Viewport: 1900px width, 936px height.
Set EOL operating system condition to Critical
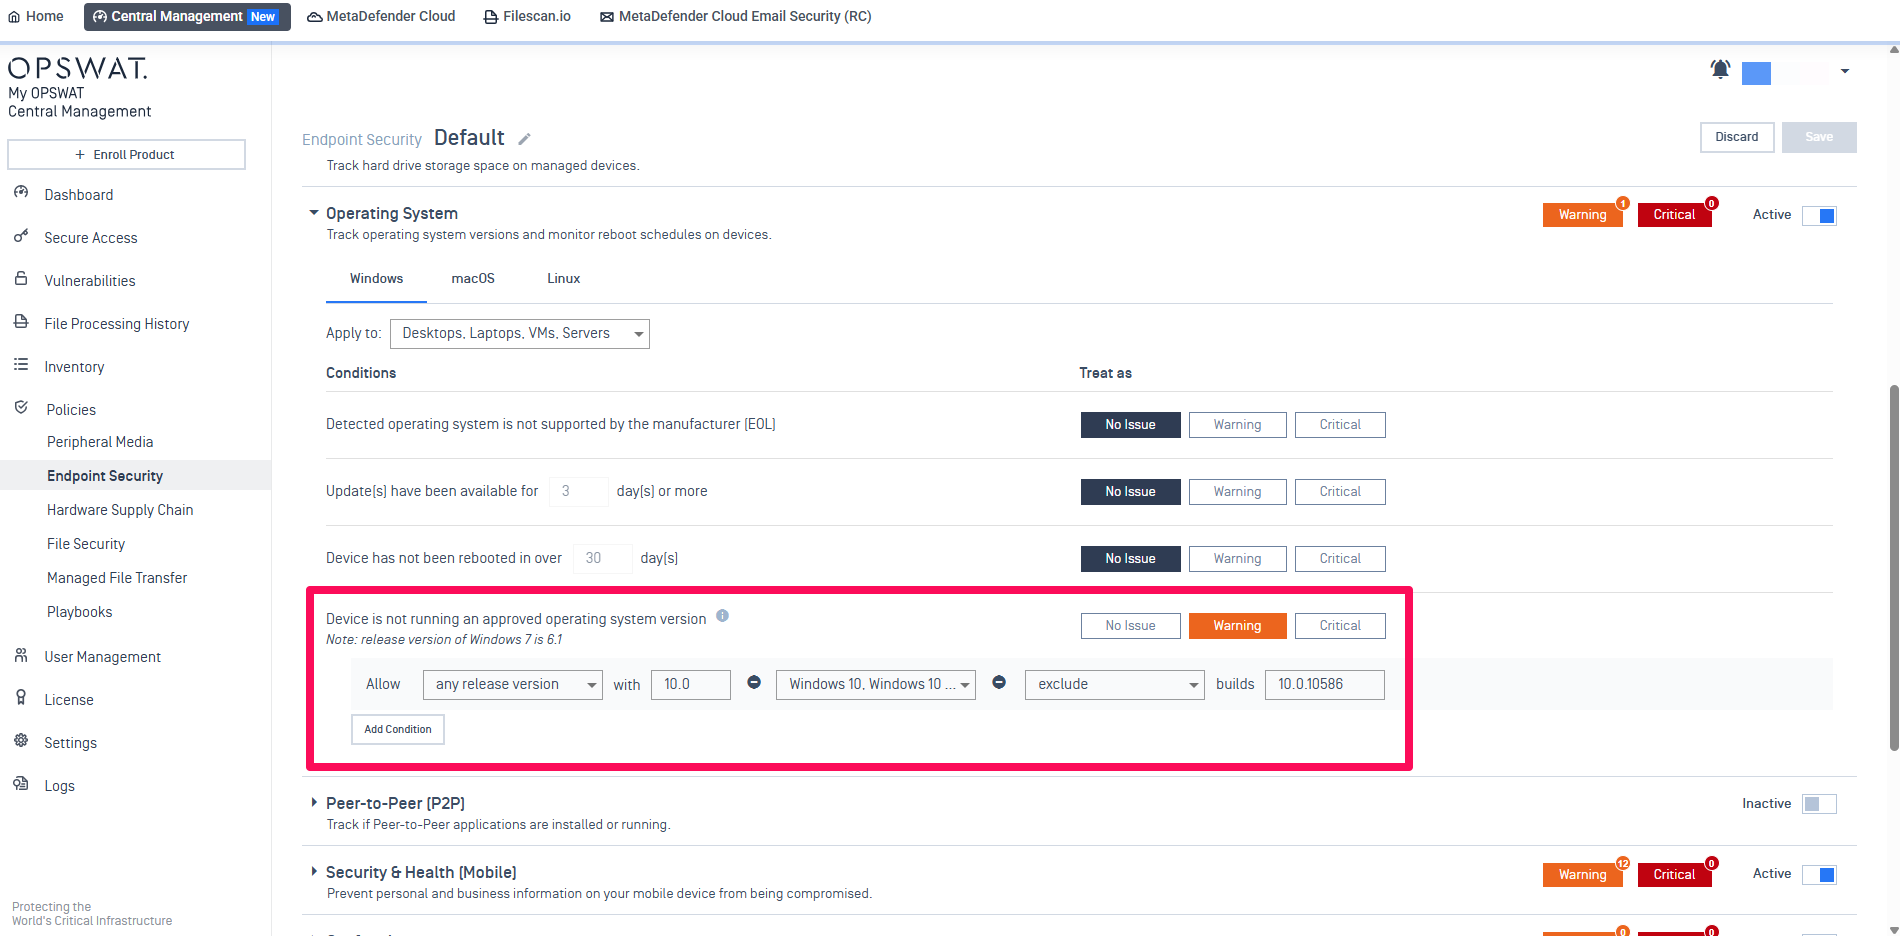(x=1340, y=425)
